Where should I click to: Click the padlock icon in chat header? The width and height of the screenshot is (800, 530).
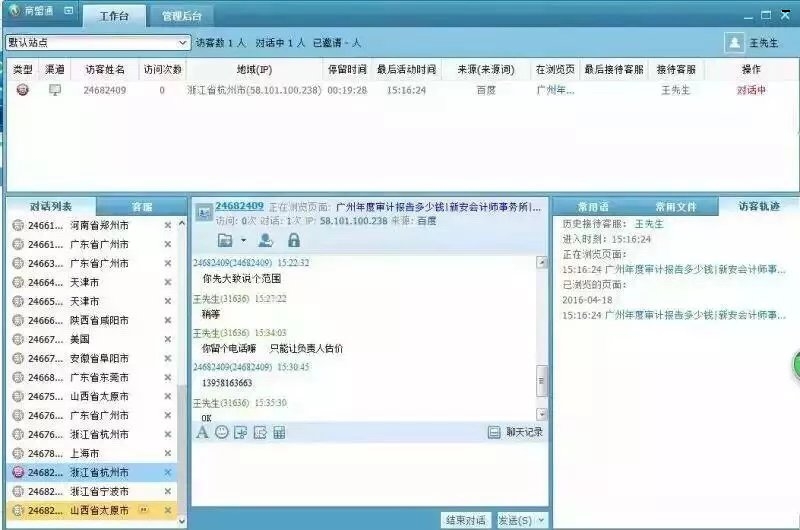point(294,240)
